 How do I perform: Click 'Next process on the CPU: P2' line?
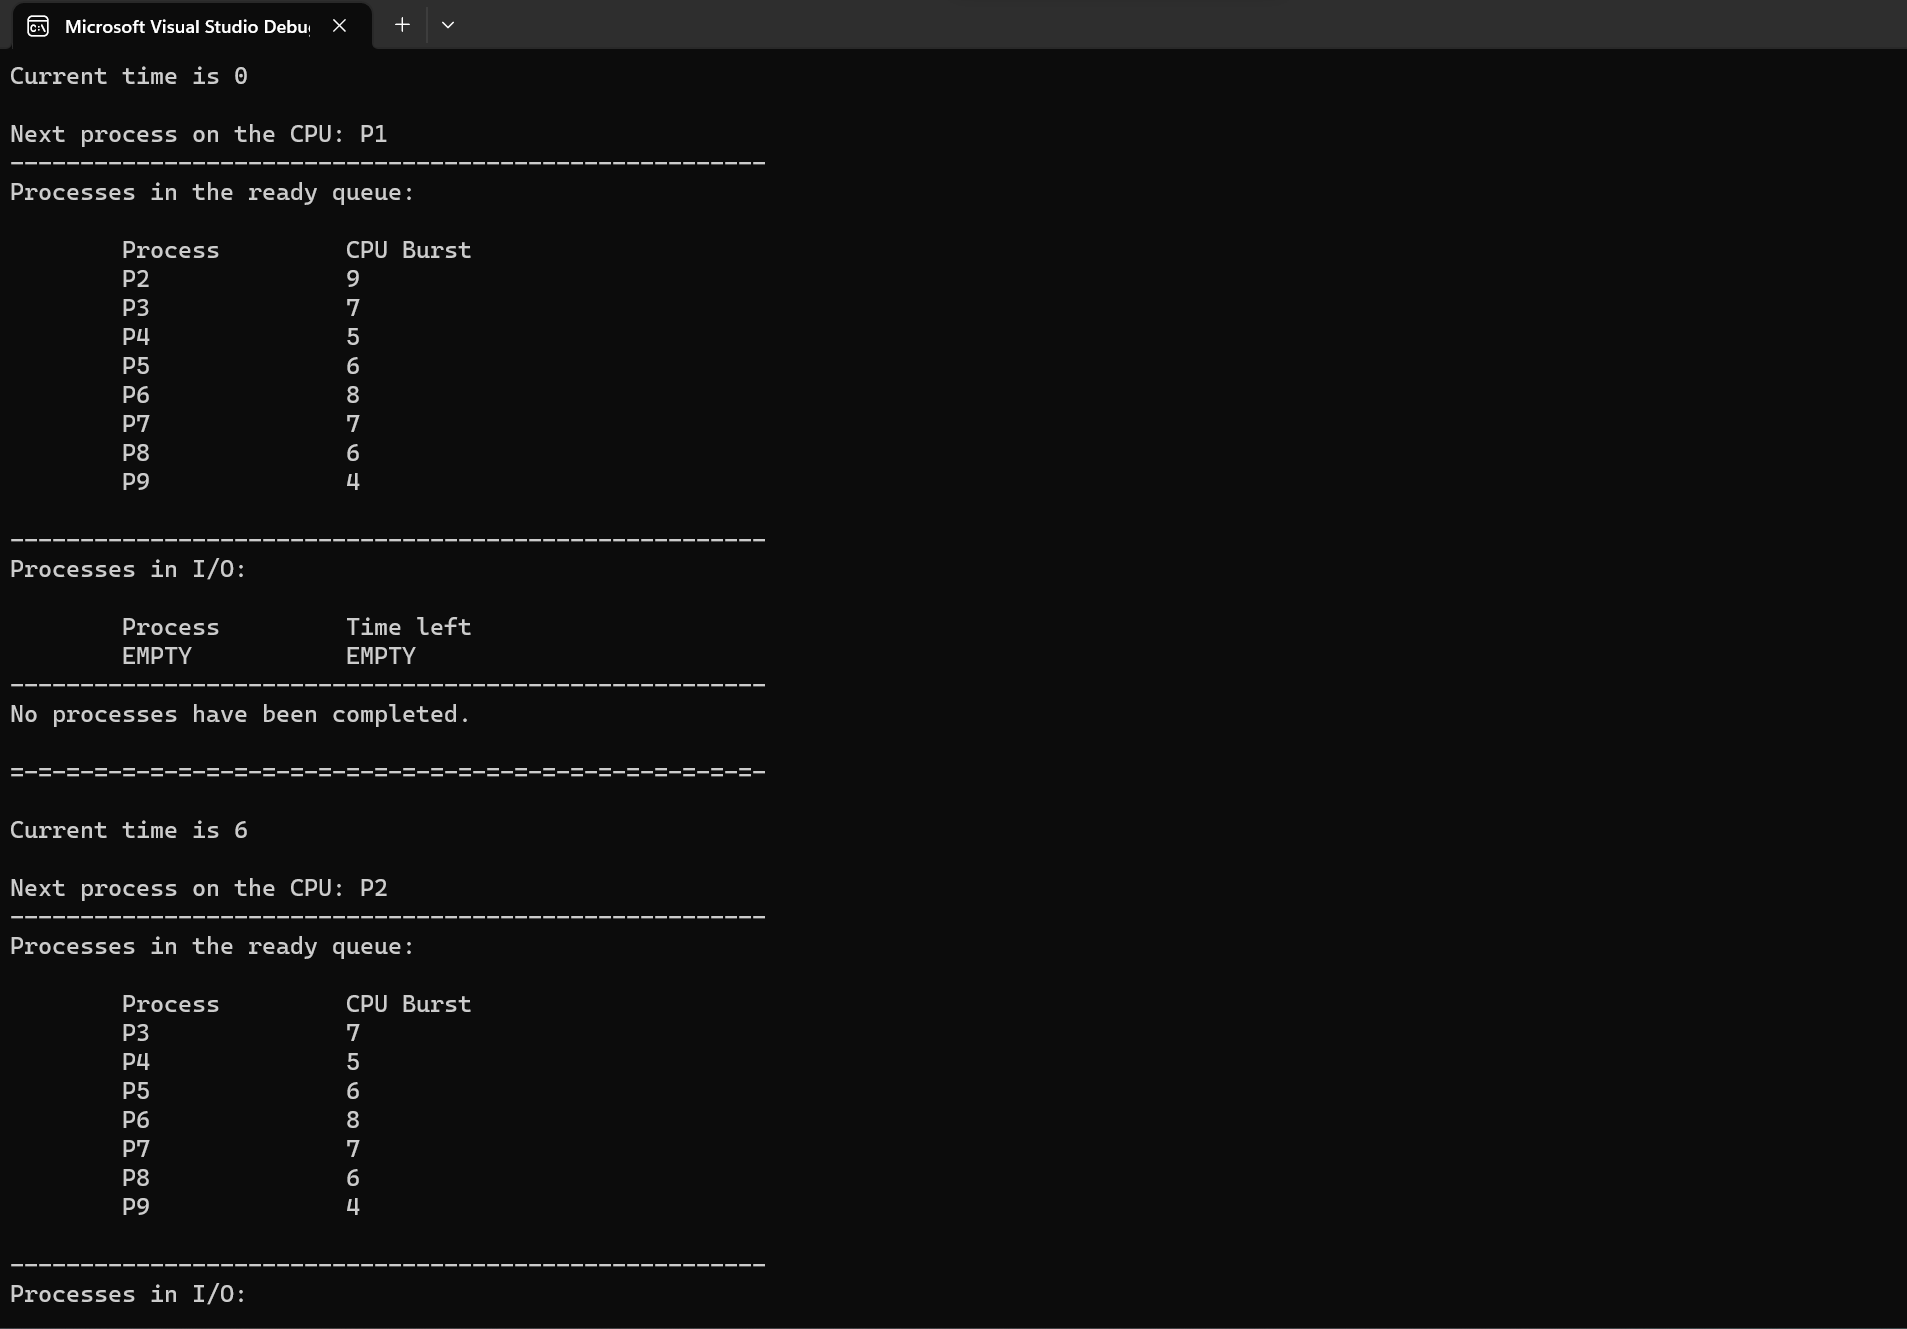(198, 887)
